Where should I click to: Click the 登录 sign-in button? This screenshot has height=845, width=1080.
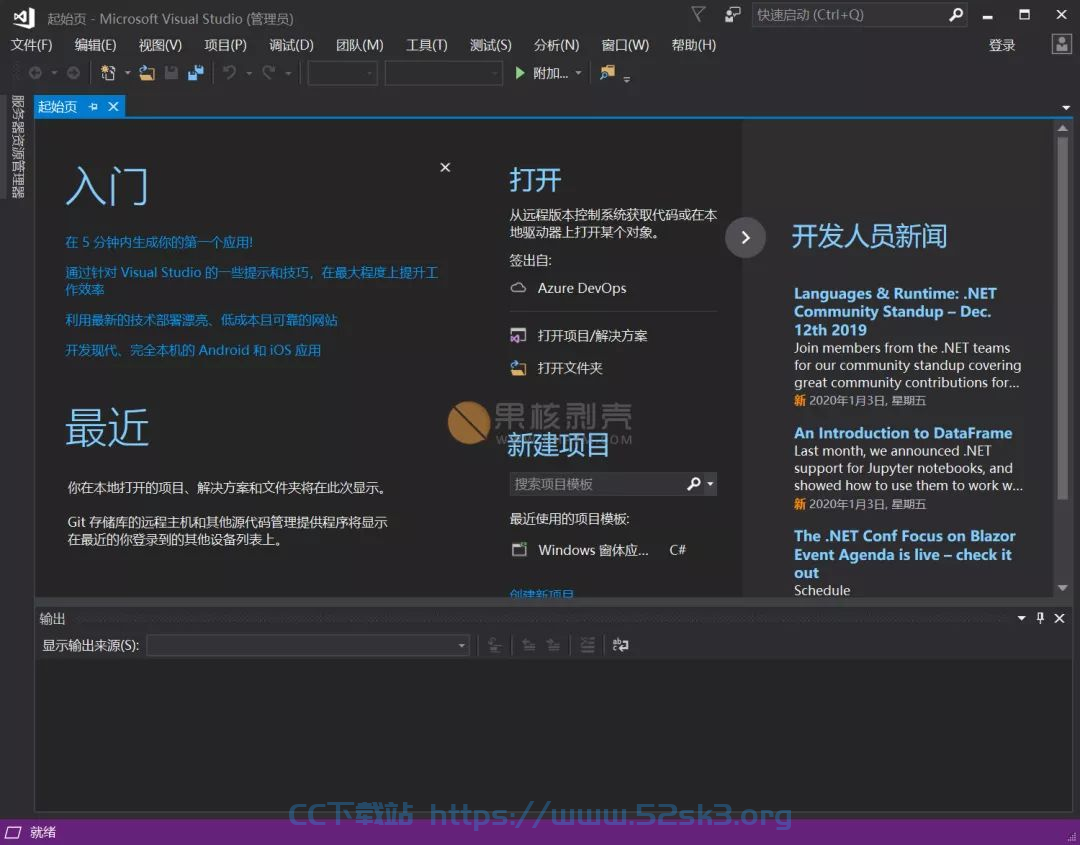pyautogui.click(x=1001, y=45)
